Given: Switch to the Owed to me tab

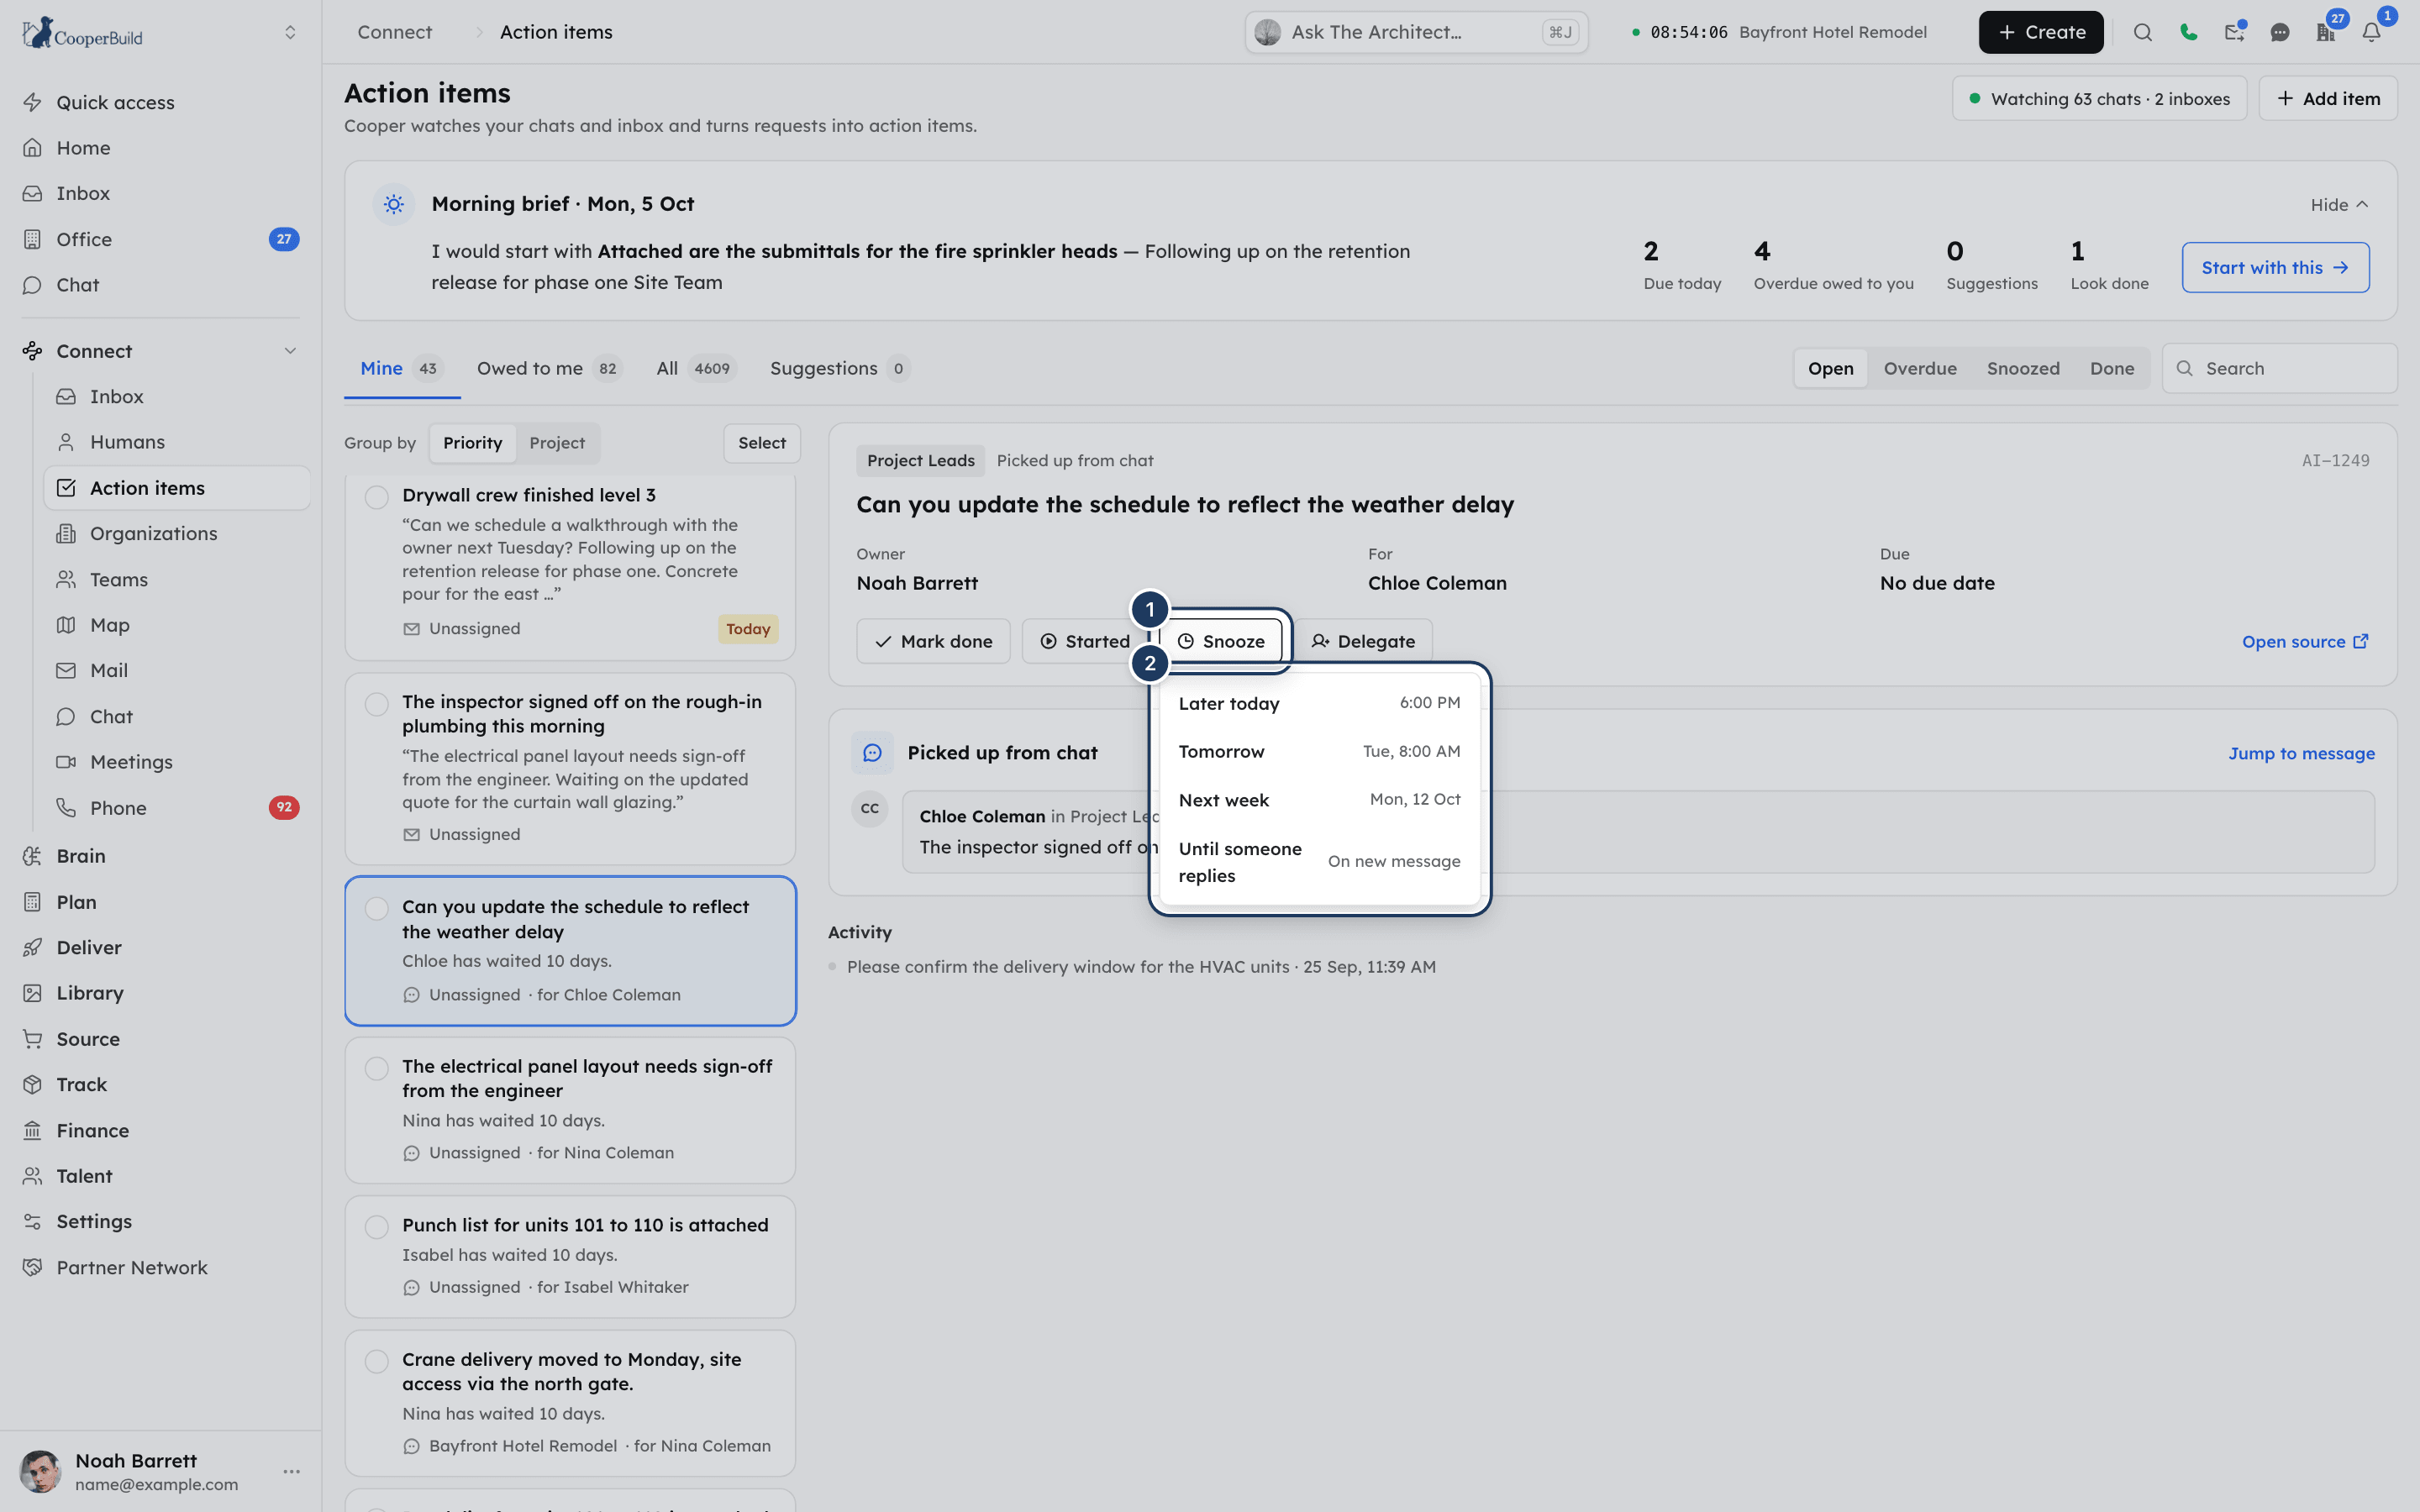Looking at the screenshot, I should click(x=549, y=368).
